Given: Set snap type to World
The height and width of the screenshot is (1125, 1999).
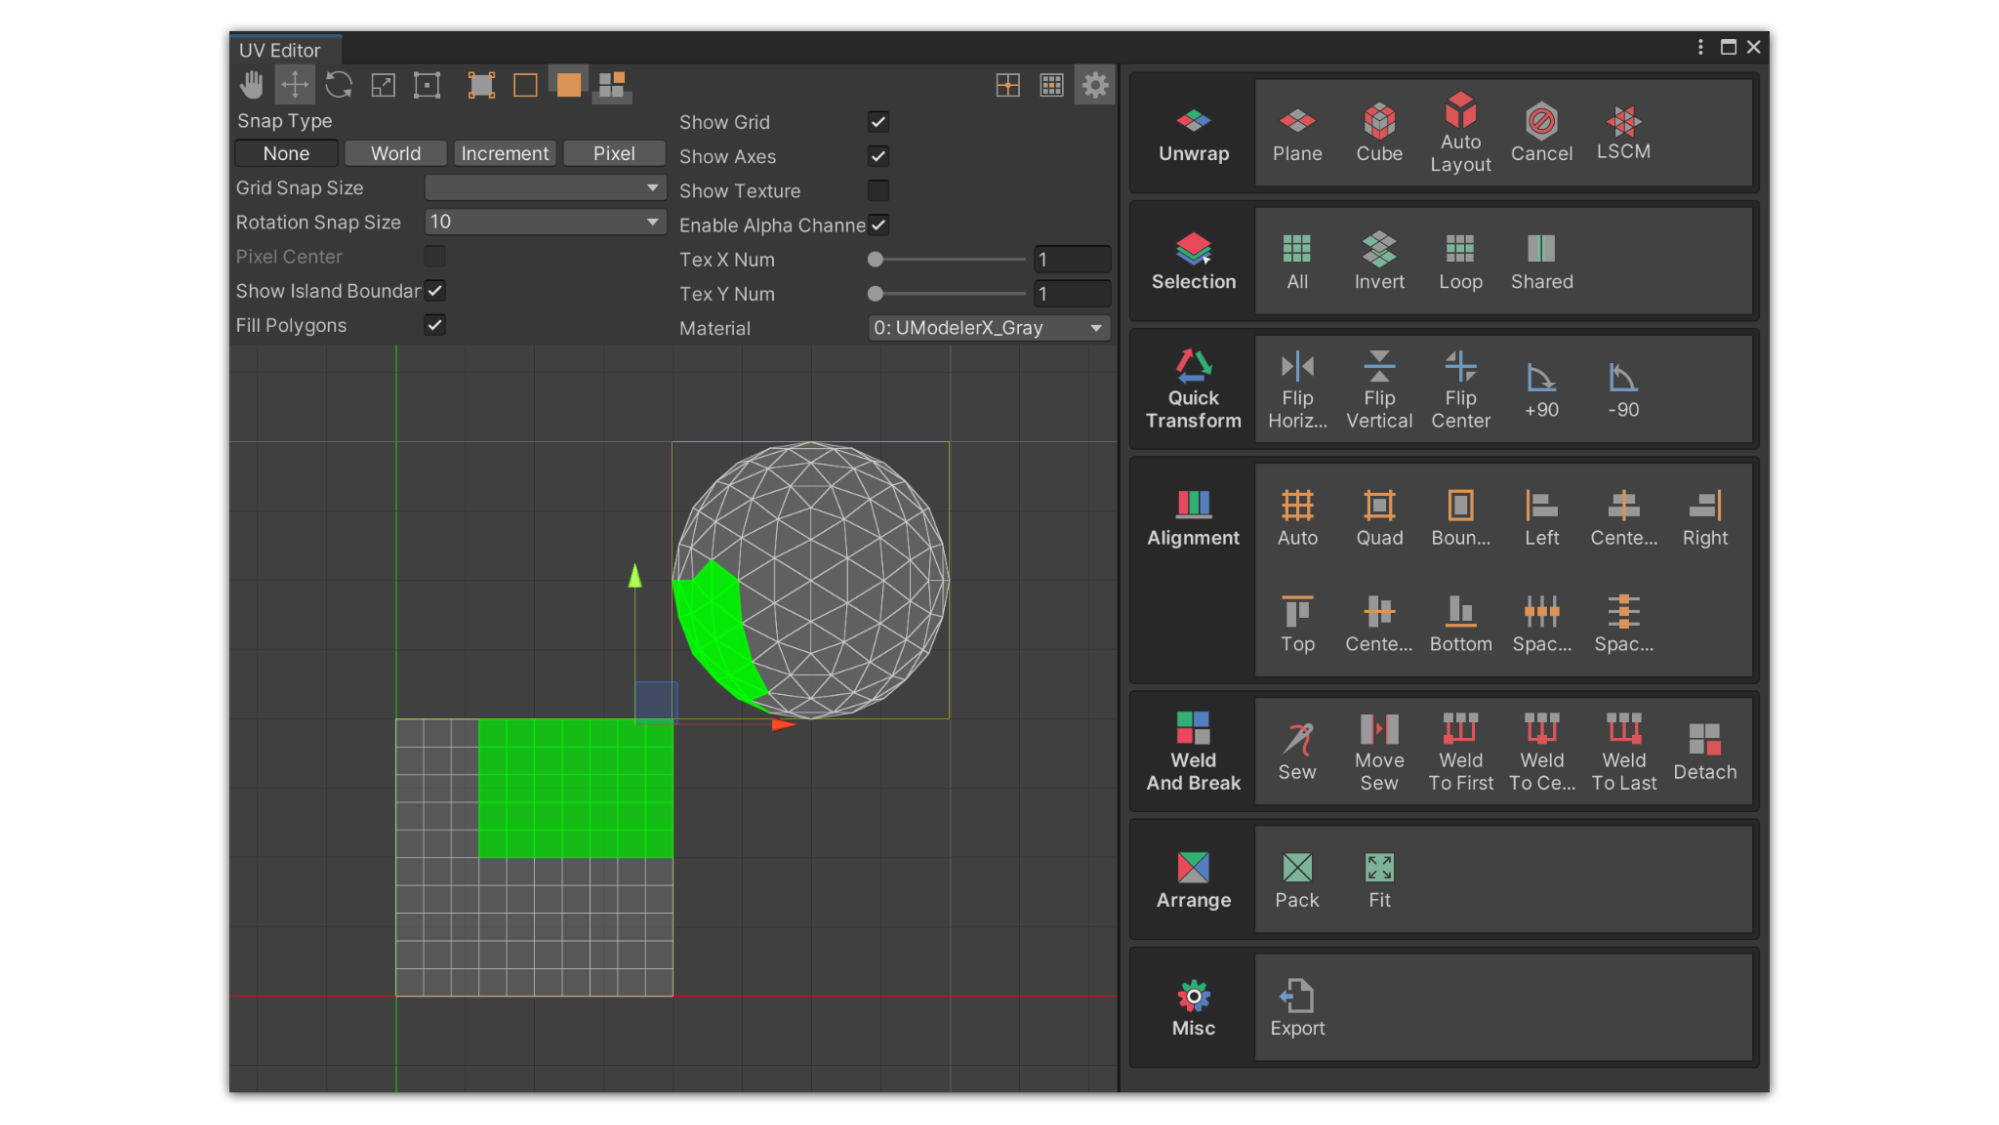Looking at the screenshot, I should (395, 153).
